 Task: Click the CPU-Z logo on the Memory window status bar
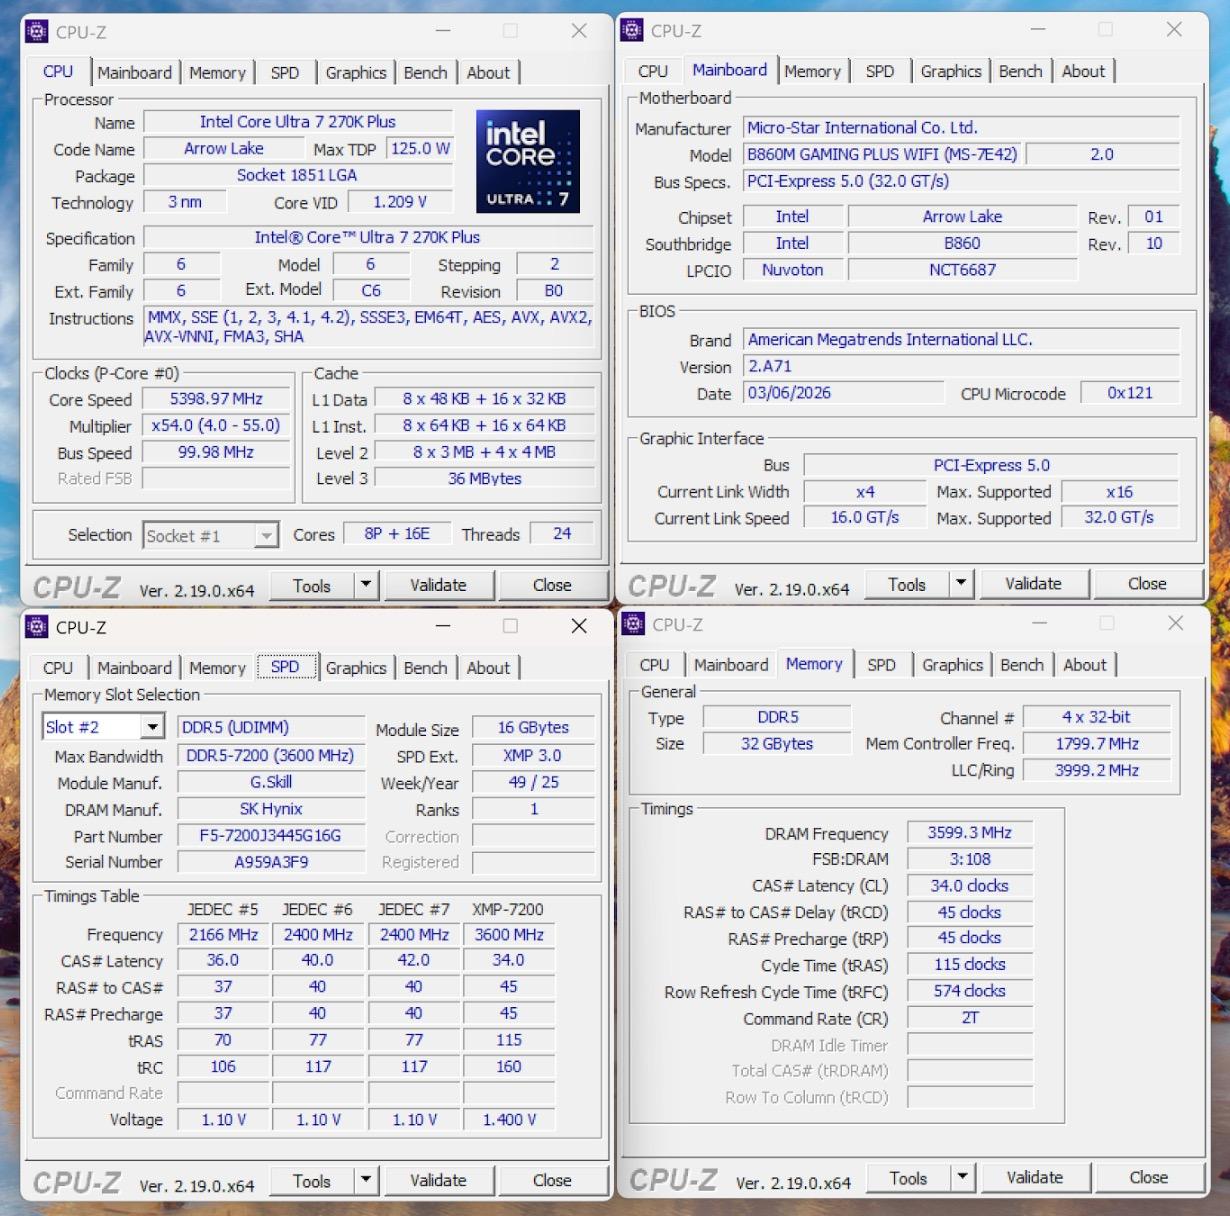click(x=672, y=1179)
